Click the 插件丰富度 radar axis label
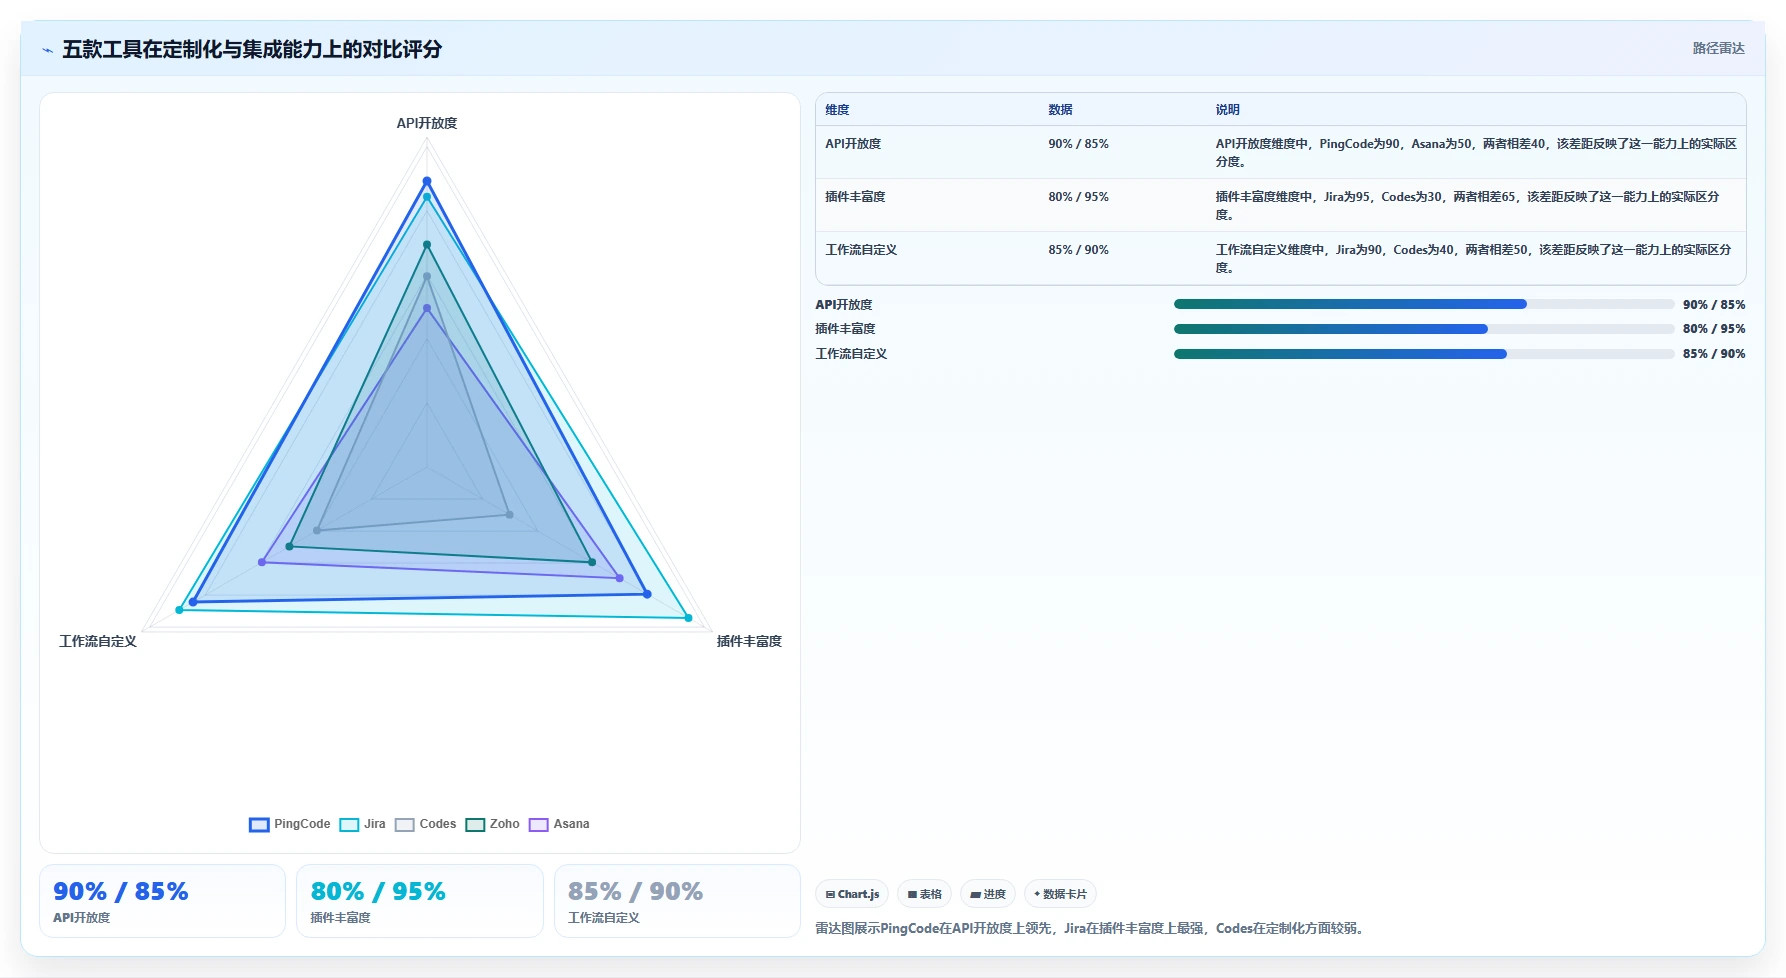The width and height of the screenshot is (1786, 978). tap(749, 641)
